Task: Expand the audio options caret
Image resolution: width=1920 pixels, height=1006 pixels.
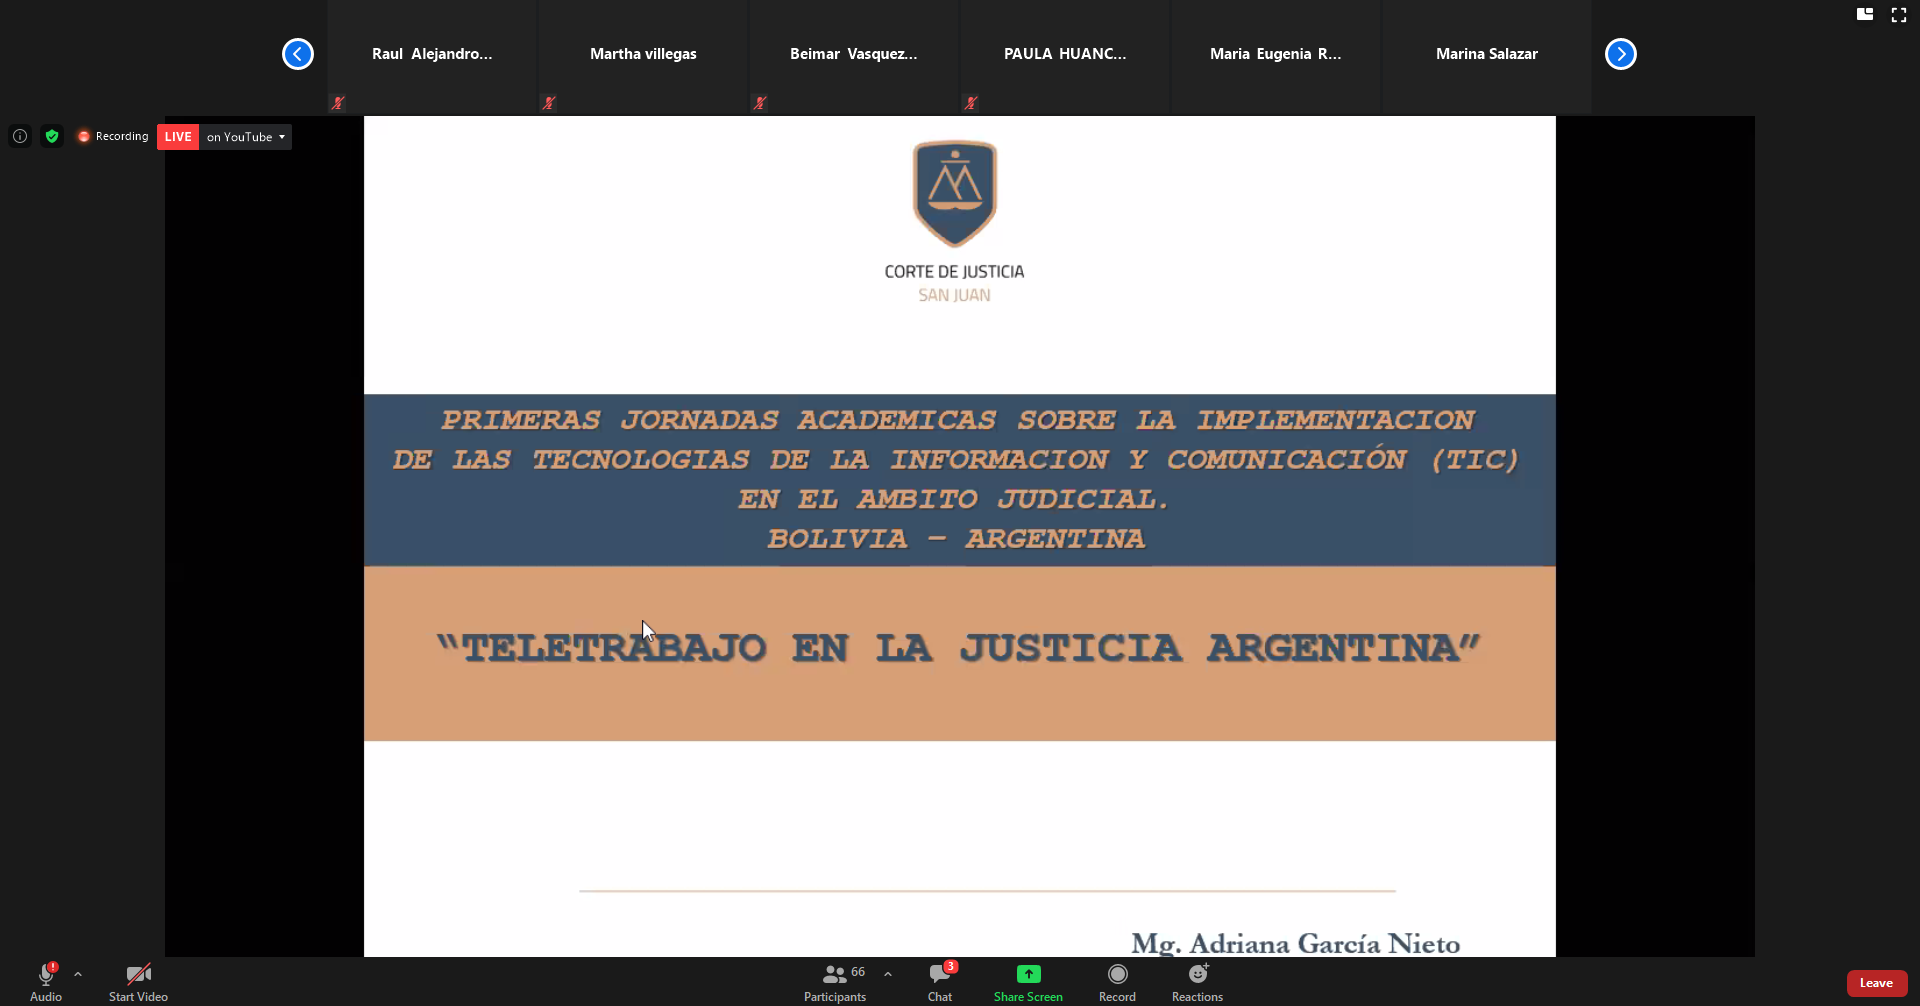Action: [78, 973]
